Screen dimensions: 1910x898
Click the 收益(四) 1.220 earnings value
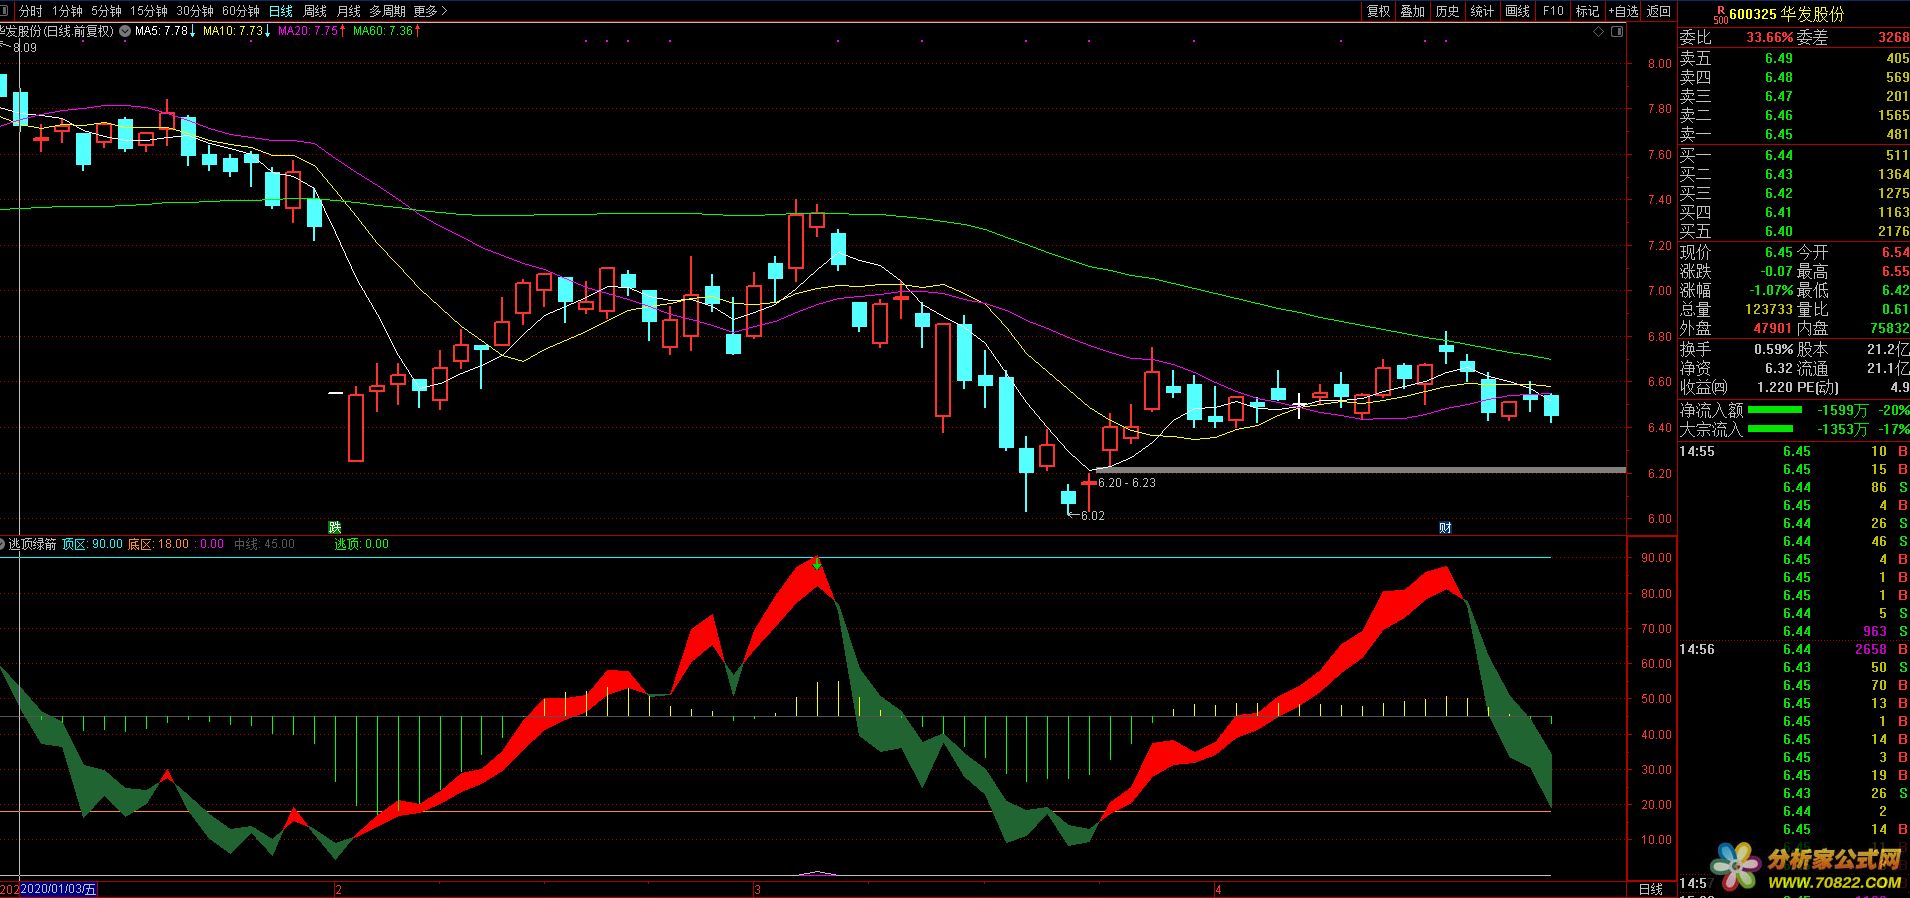(x=1774, y=387)
